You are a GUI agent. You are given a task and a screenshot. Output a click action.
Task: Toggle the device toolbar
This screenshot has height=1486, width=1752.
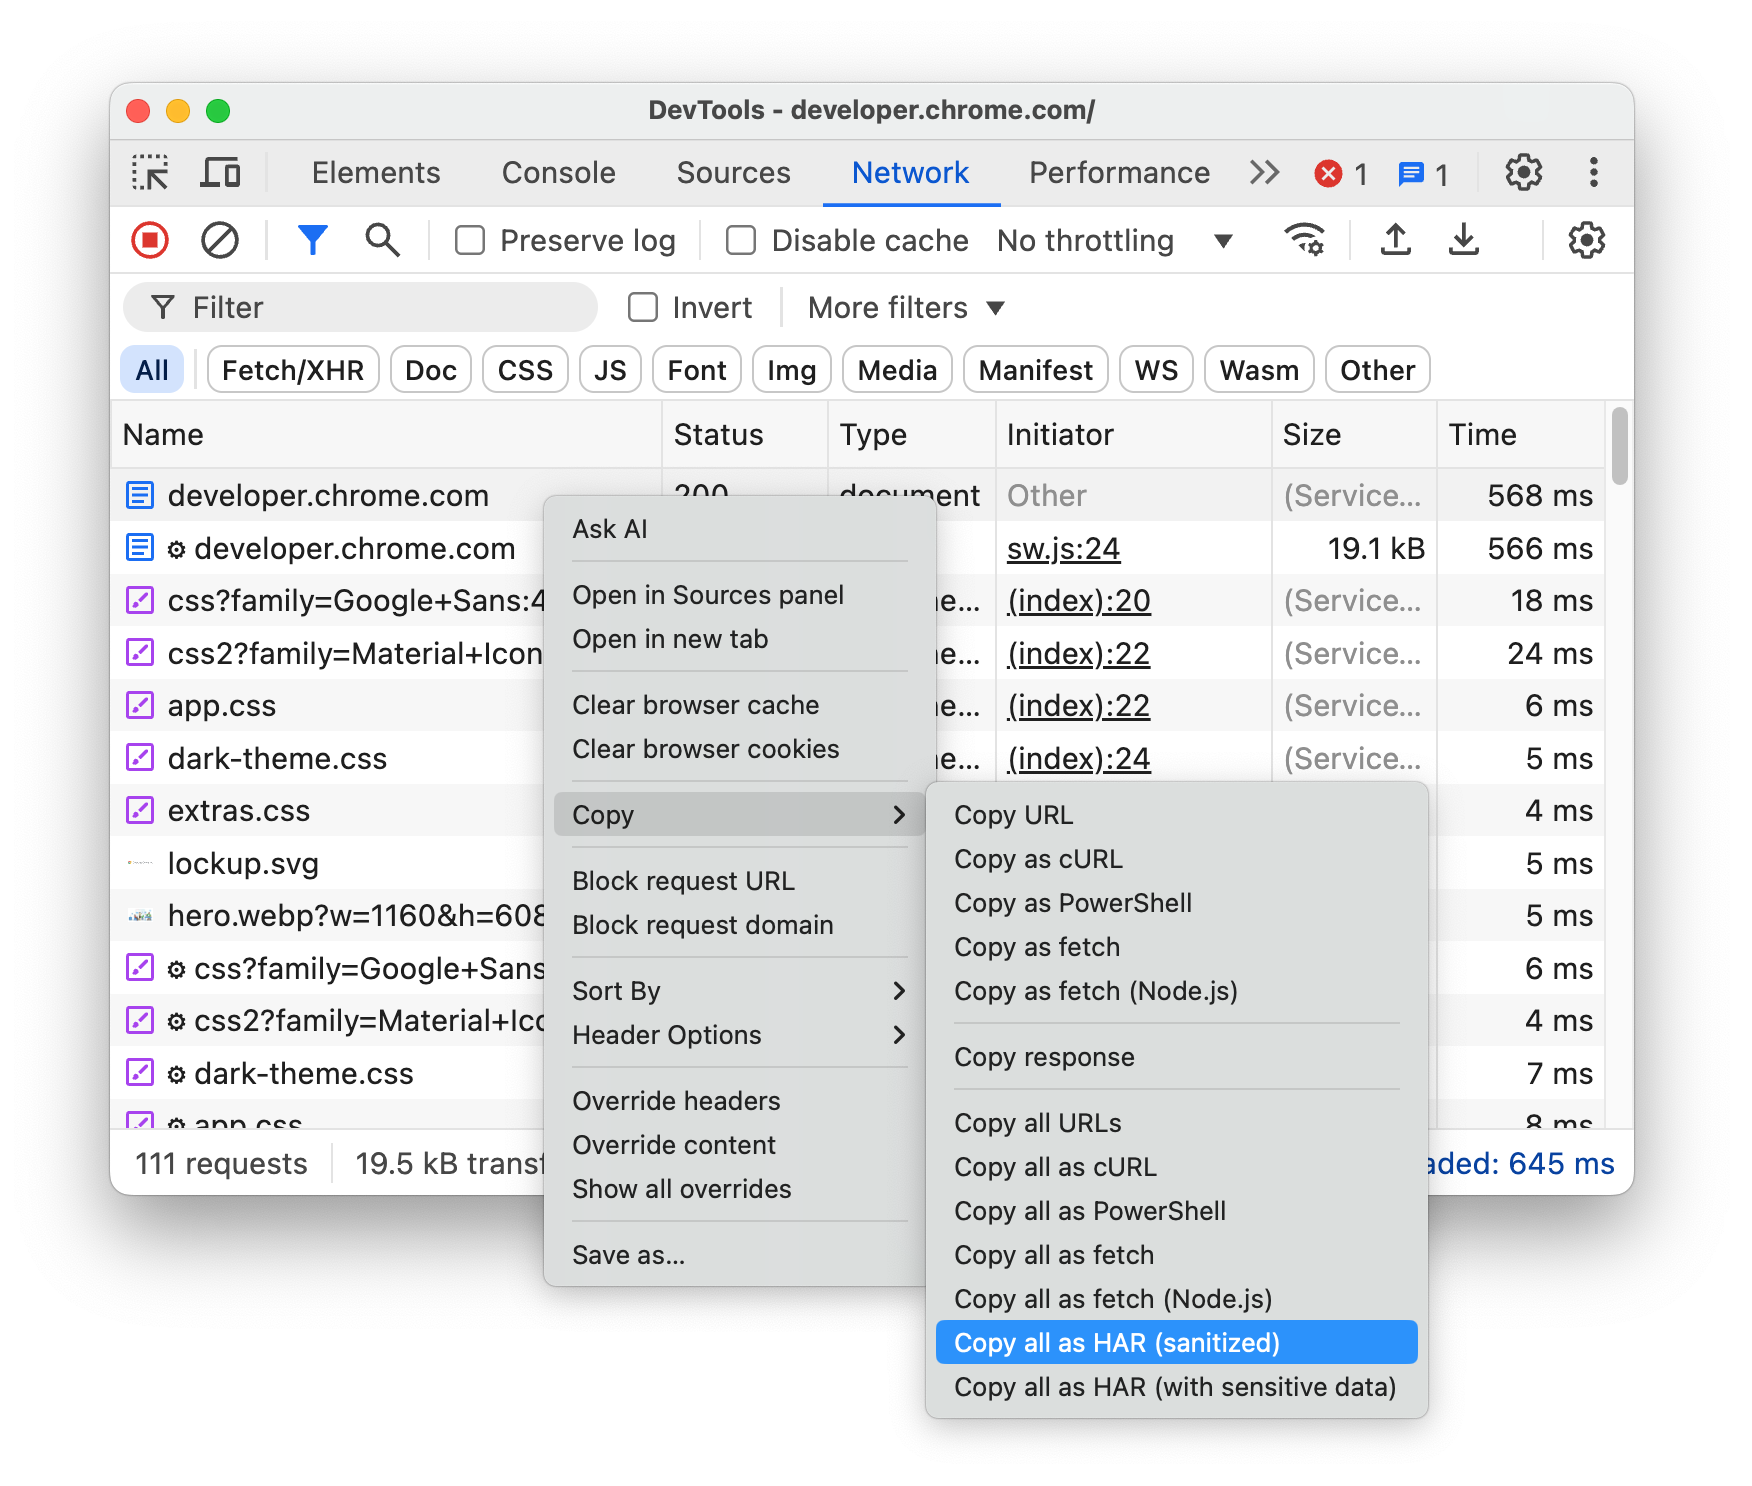click(x=220, y=172)
